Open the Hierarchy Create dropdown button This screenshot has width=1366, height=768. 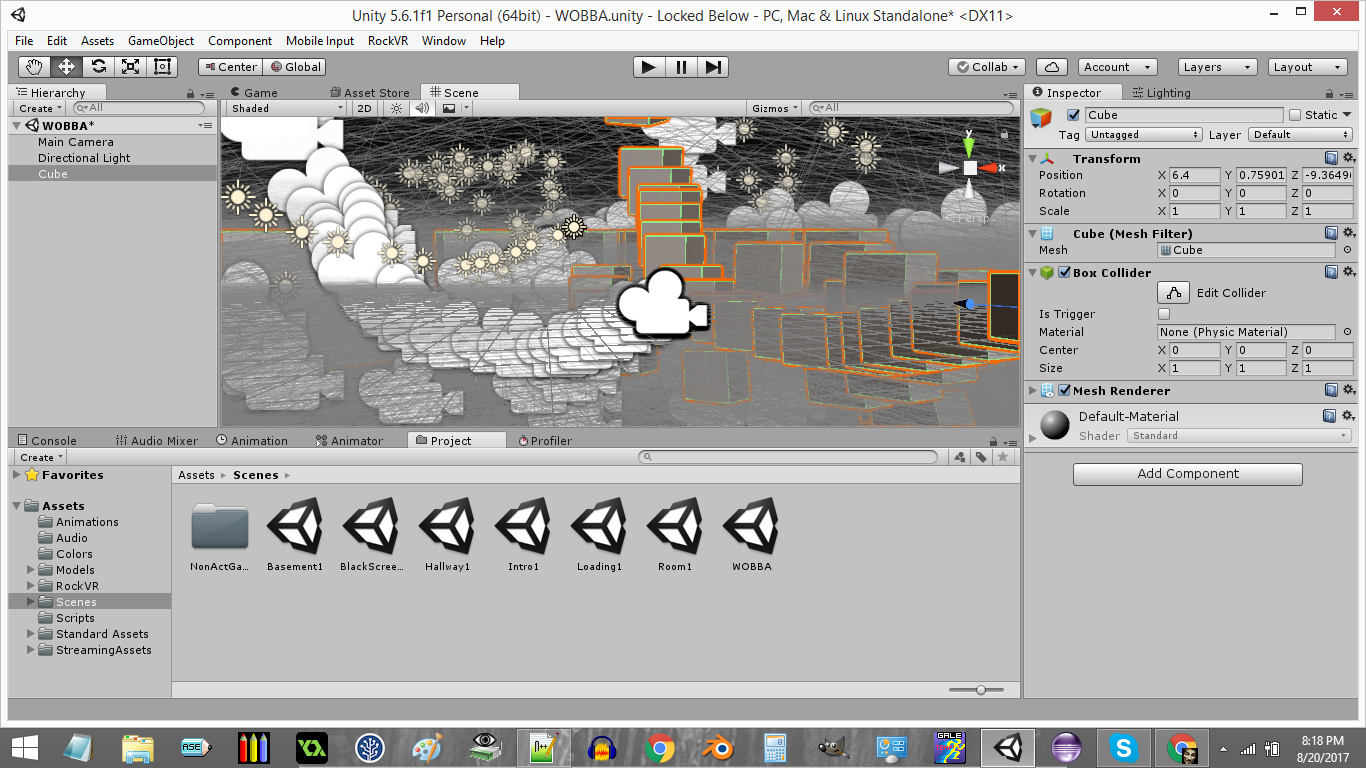click(40, 108)
